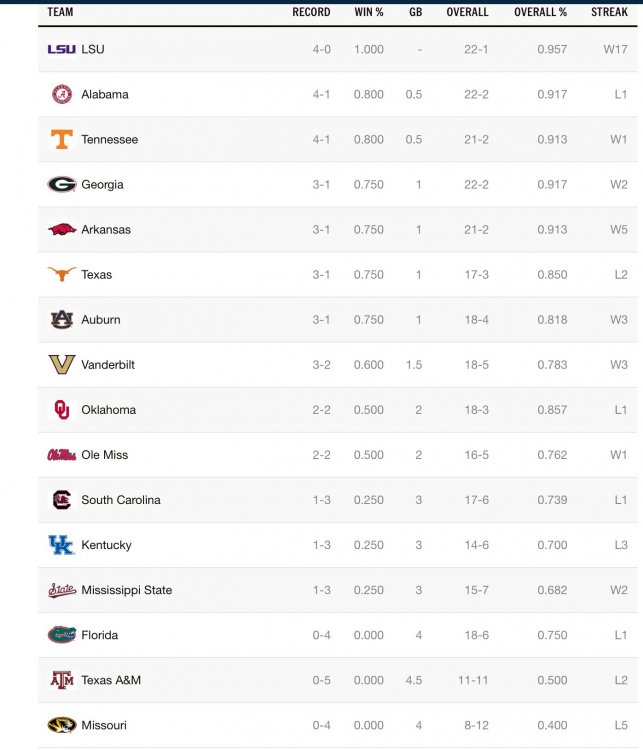
Task: Open the Mississippi State team link
Action: click(126, 590)
